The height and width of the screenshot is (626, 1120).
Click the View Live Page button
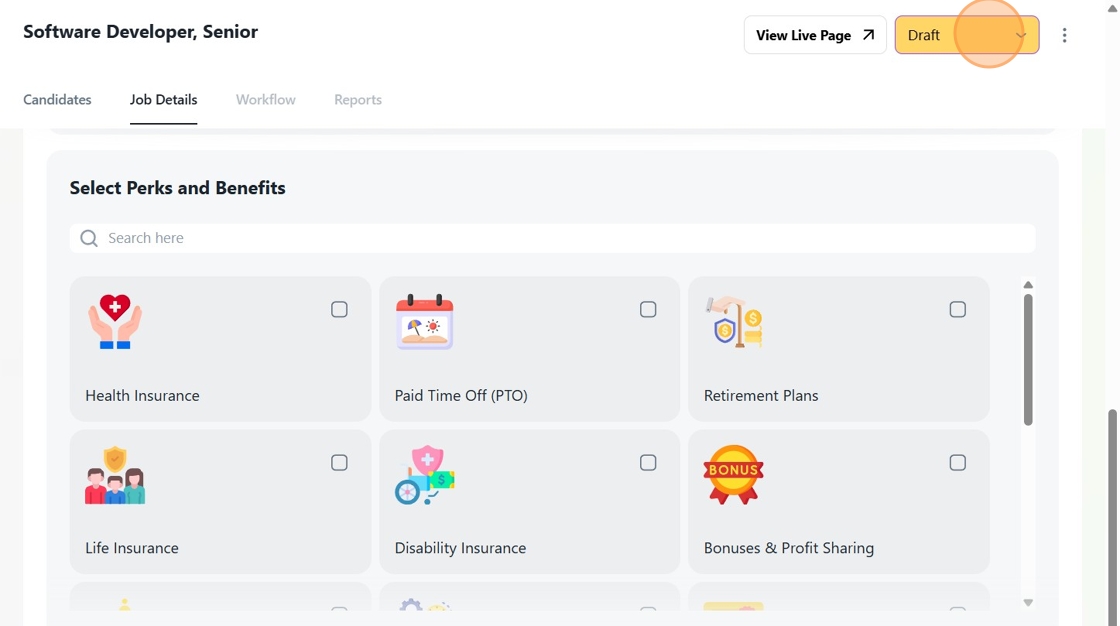[814, 35]
